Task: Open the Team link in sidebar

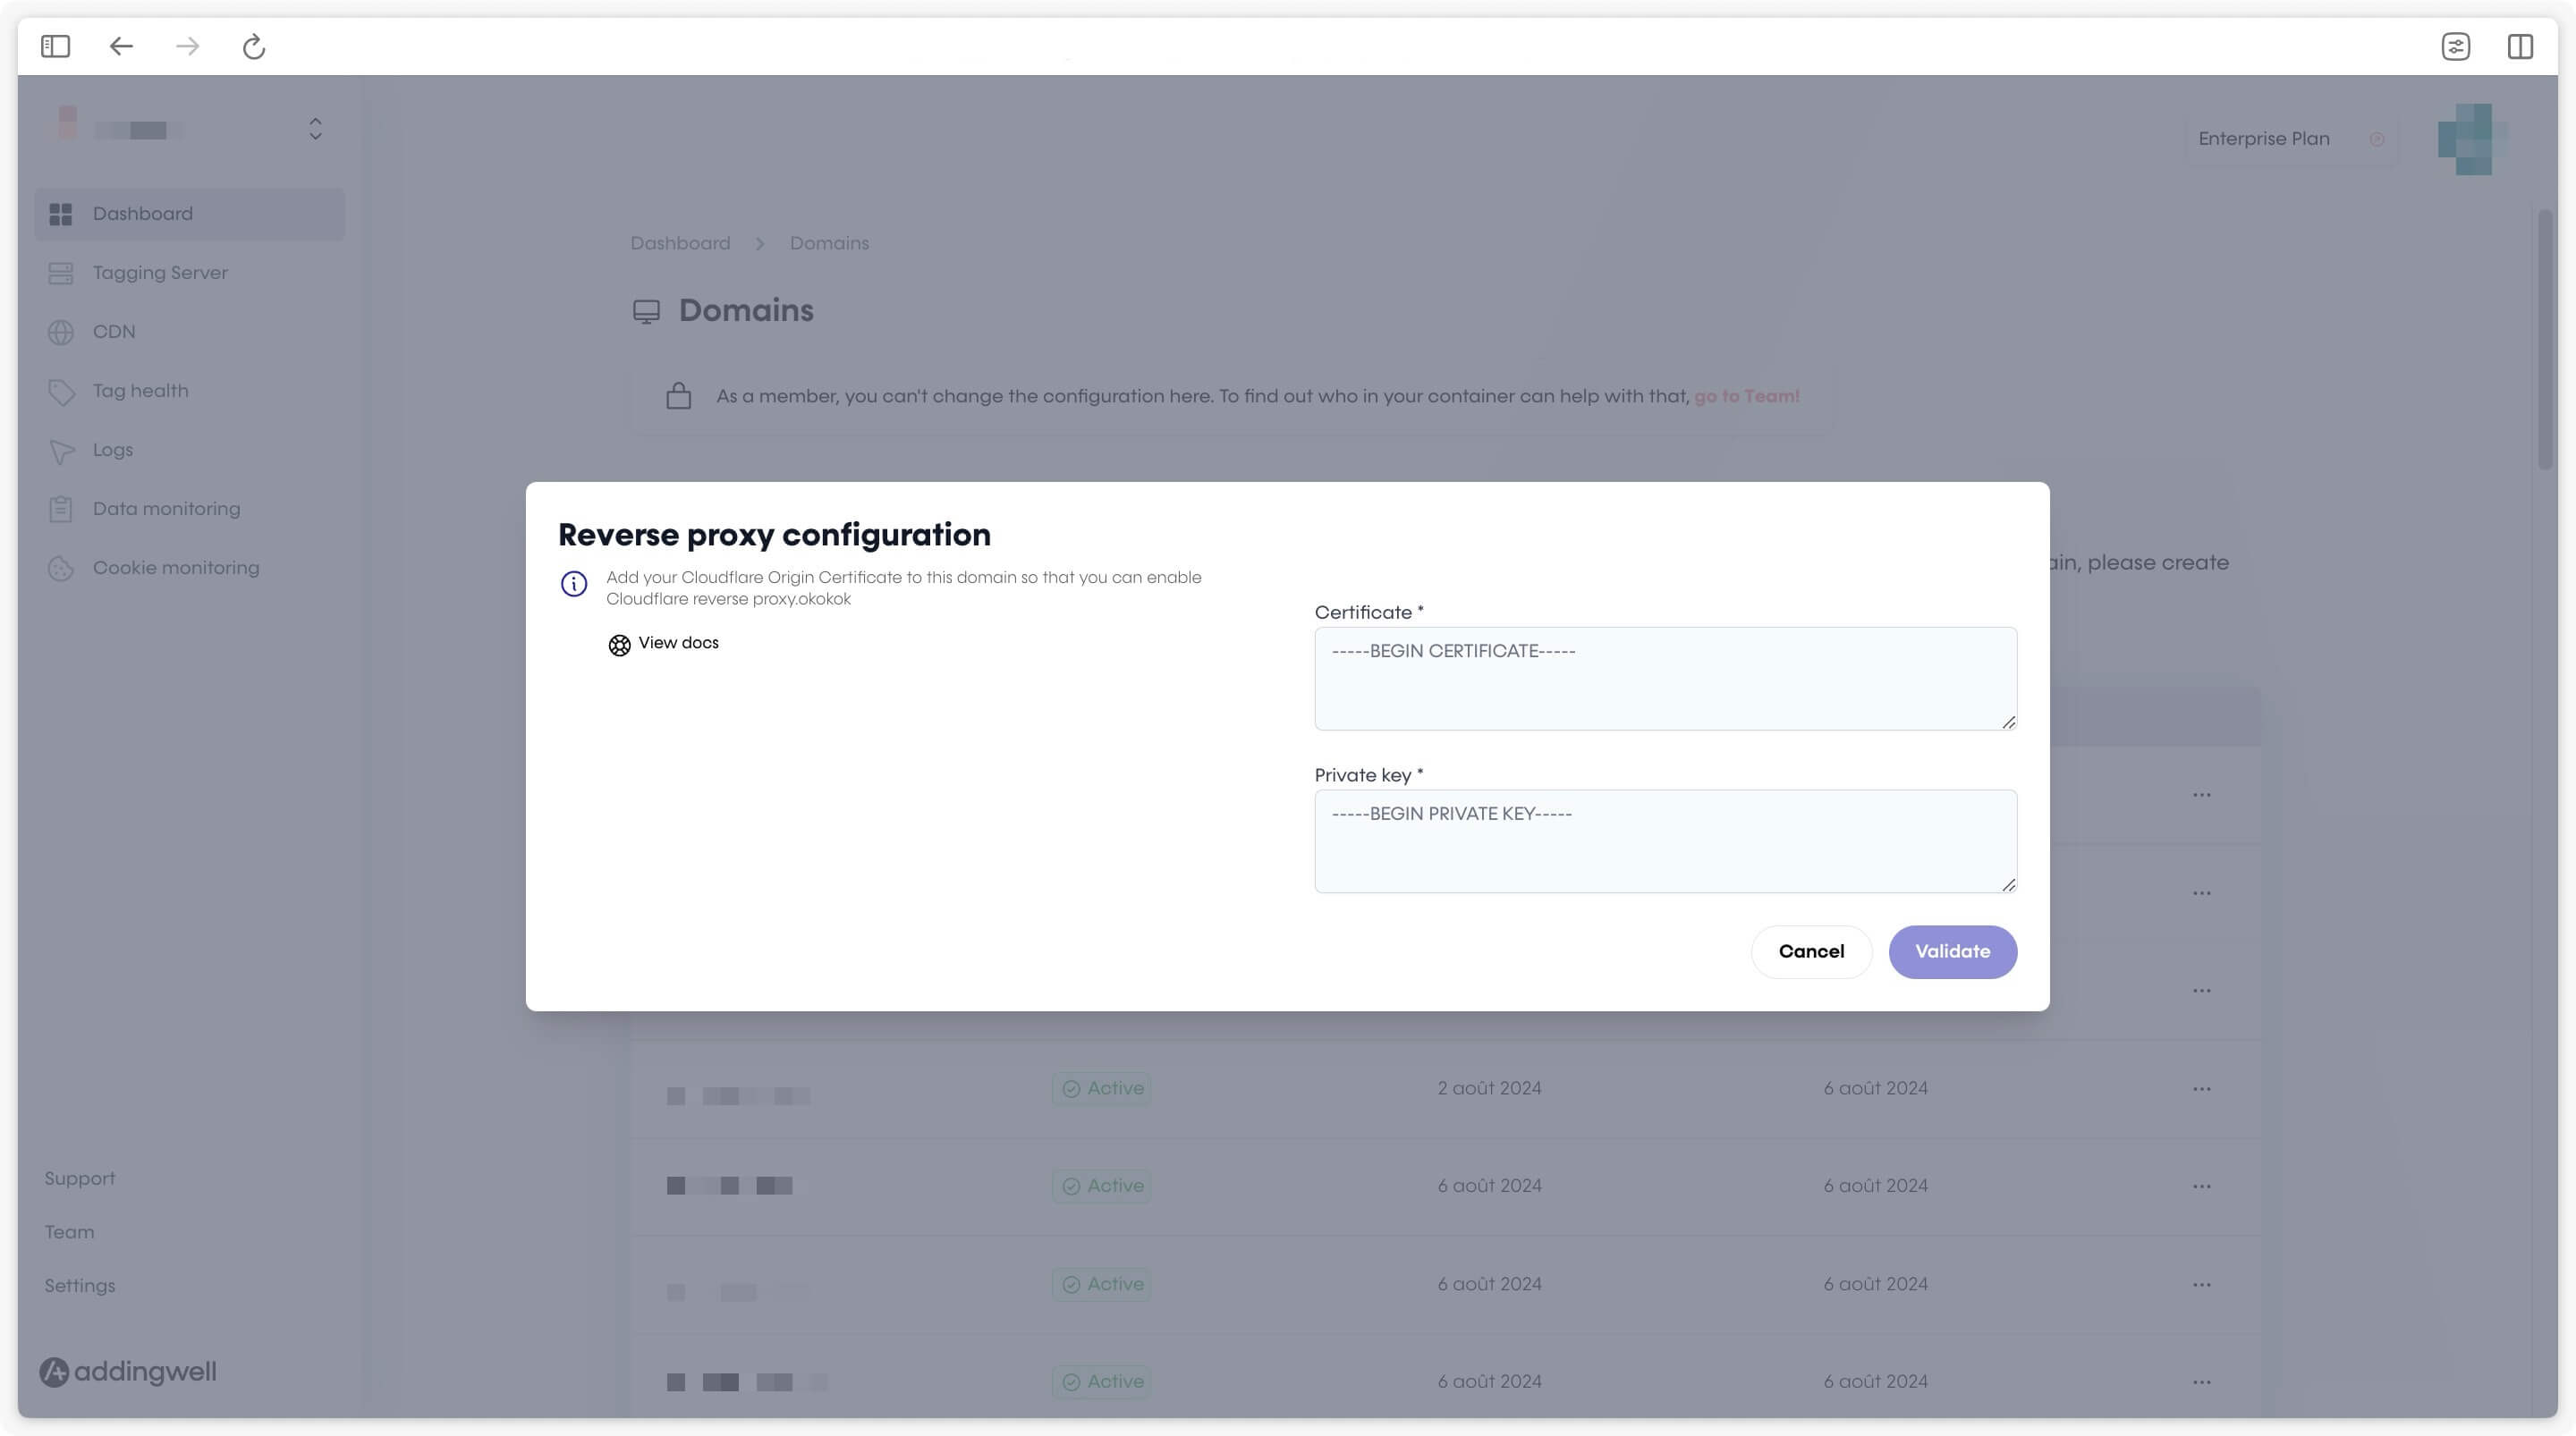Action: click(69, 1232)
